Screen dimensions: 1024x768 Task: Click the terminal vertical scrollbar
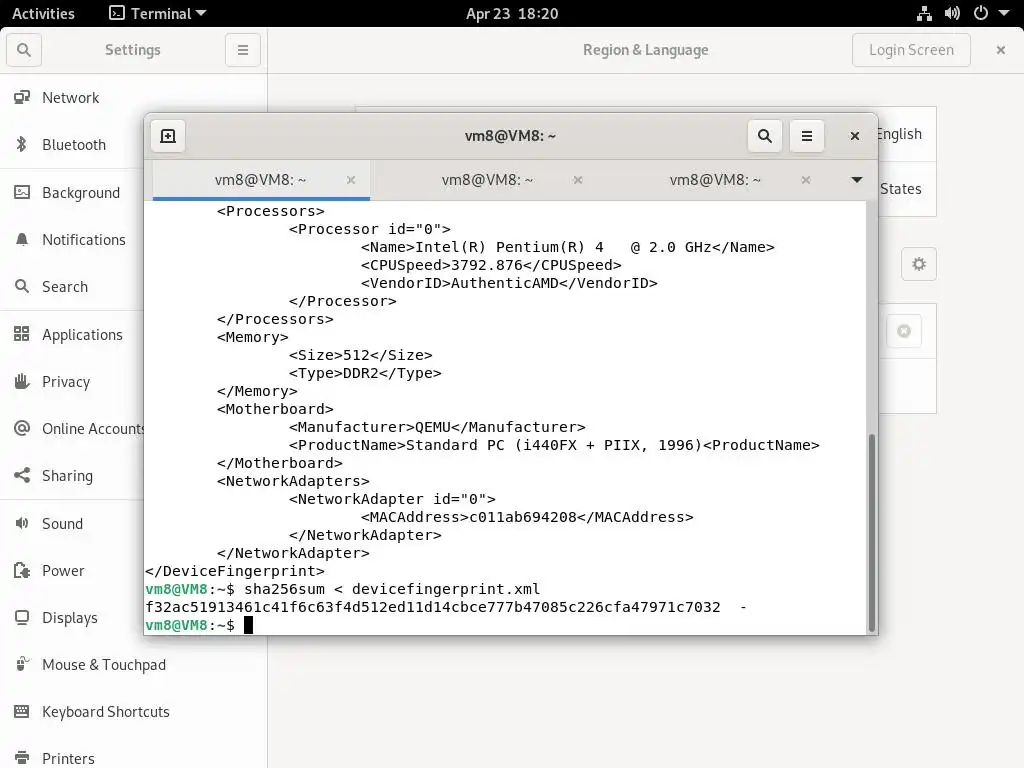click(x=871, y=532)
